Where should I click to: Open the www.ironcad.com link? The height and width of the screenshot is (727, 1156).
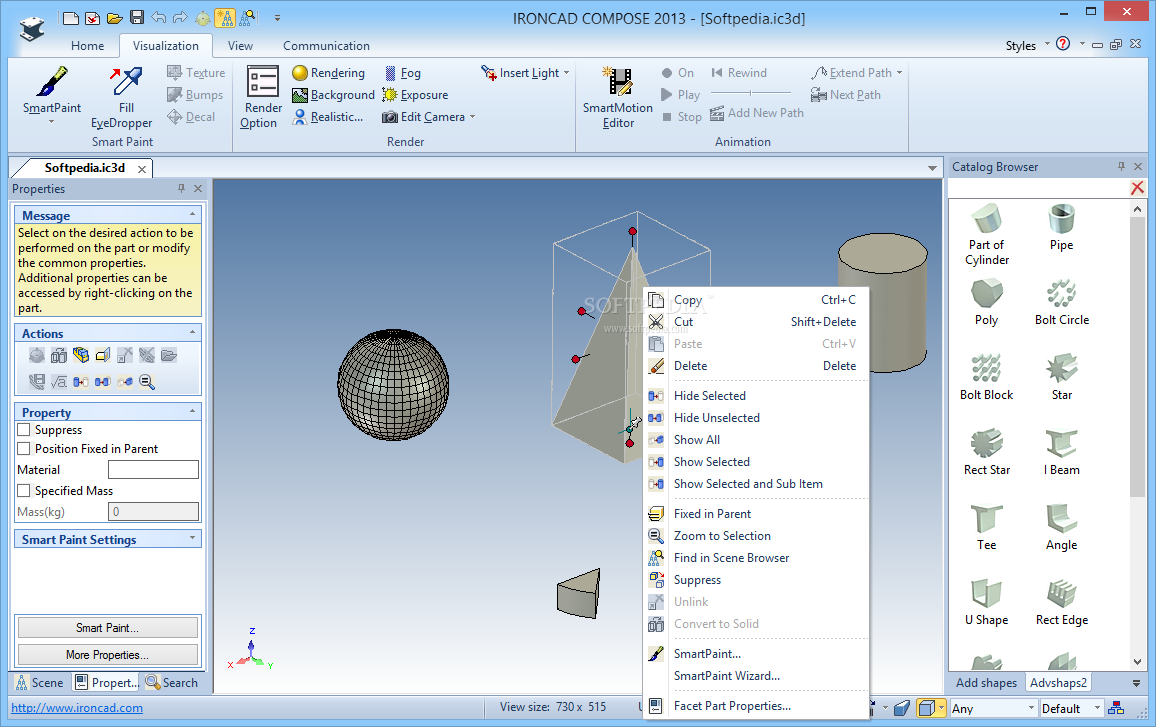coord(77,708)
